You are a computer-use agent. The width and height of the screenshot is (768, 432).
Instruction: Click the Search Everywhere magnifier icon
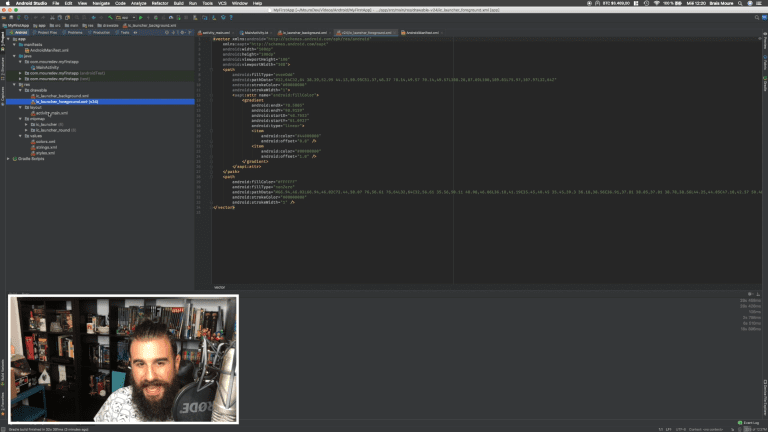[757, 18]
